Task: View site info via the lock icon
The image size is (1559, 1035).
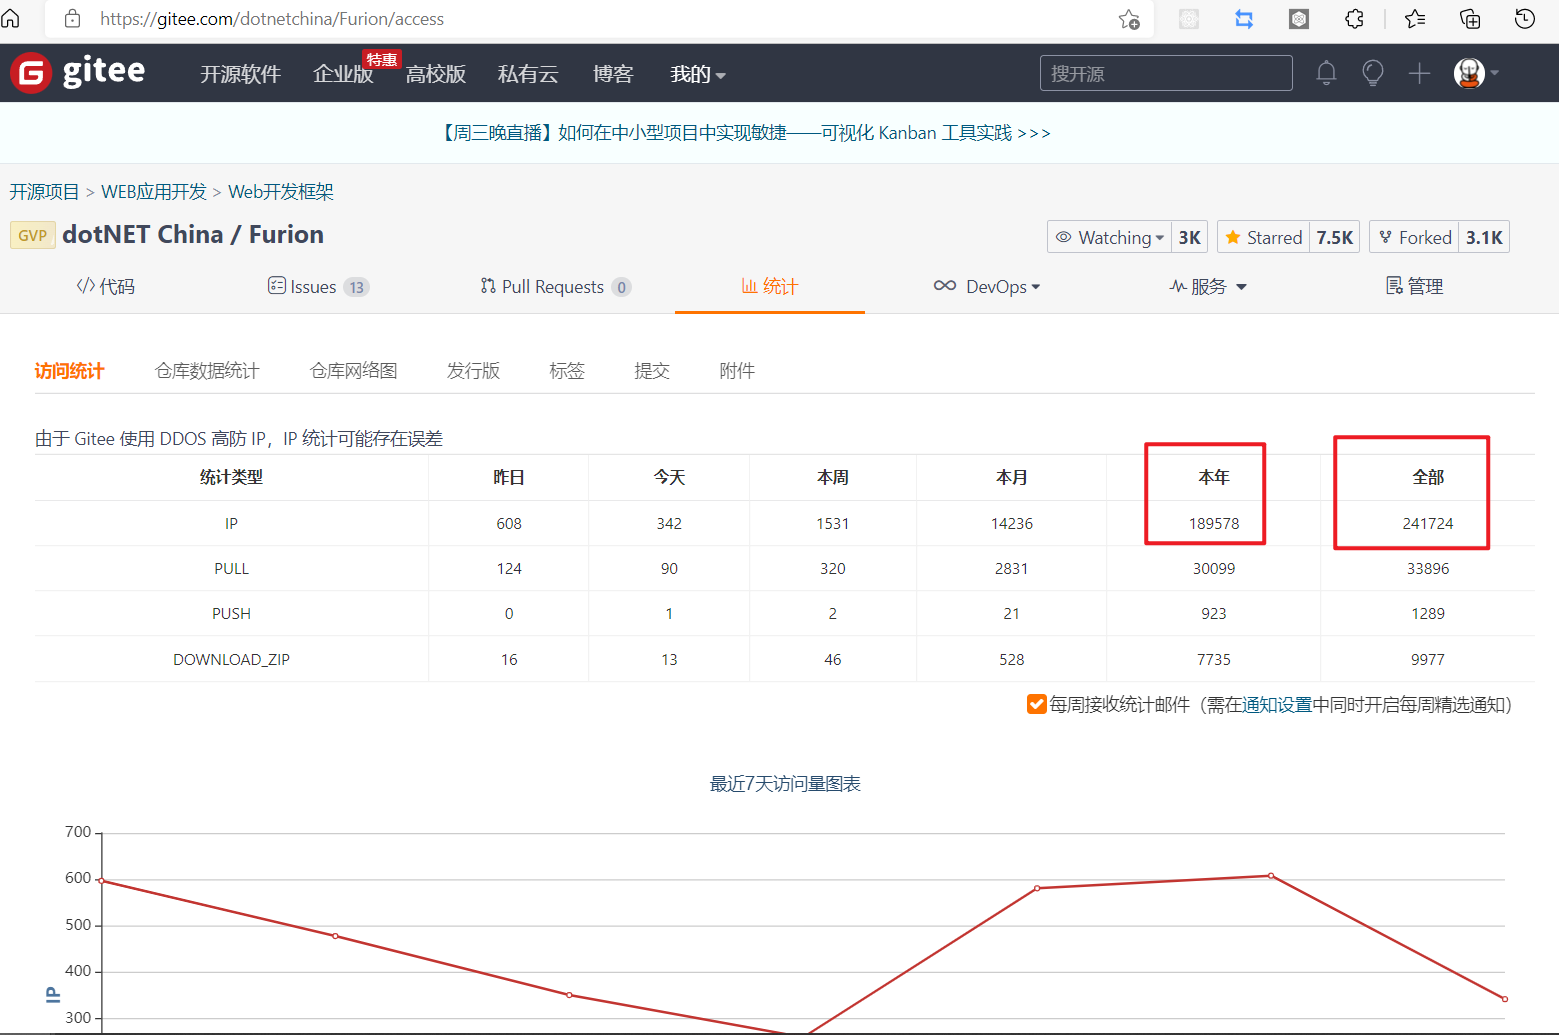Action: coord(72,19)
